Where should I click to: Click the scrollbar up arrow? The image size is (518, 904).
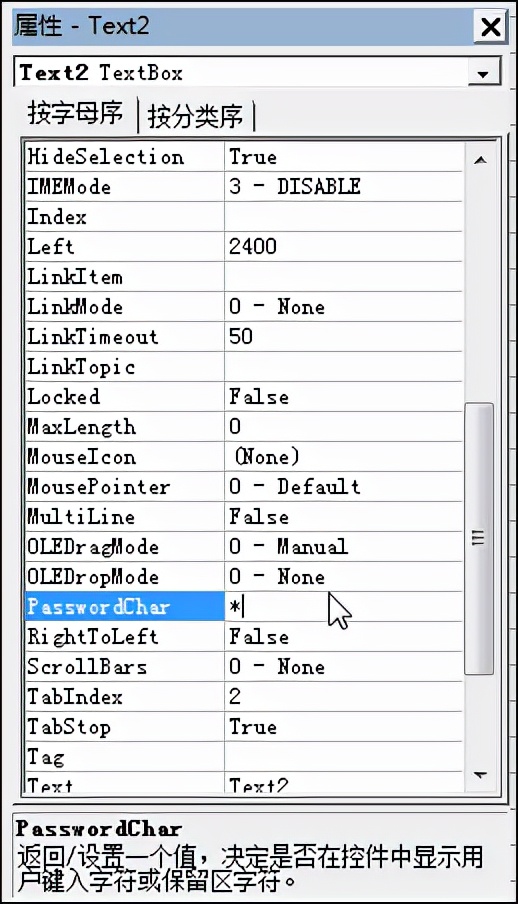(480, 160)
